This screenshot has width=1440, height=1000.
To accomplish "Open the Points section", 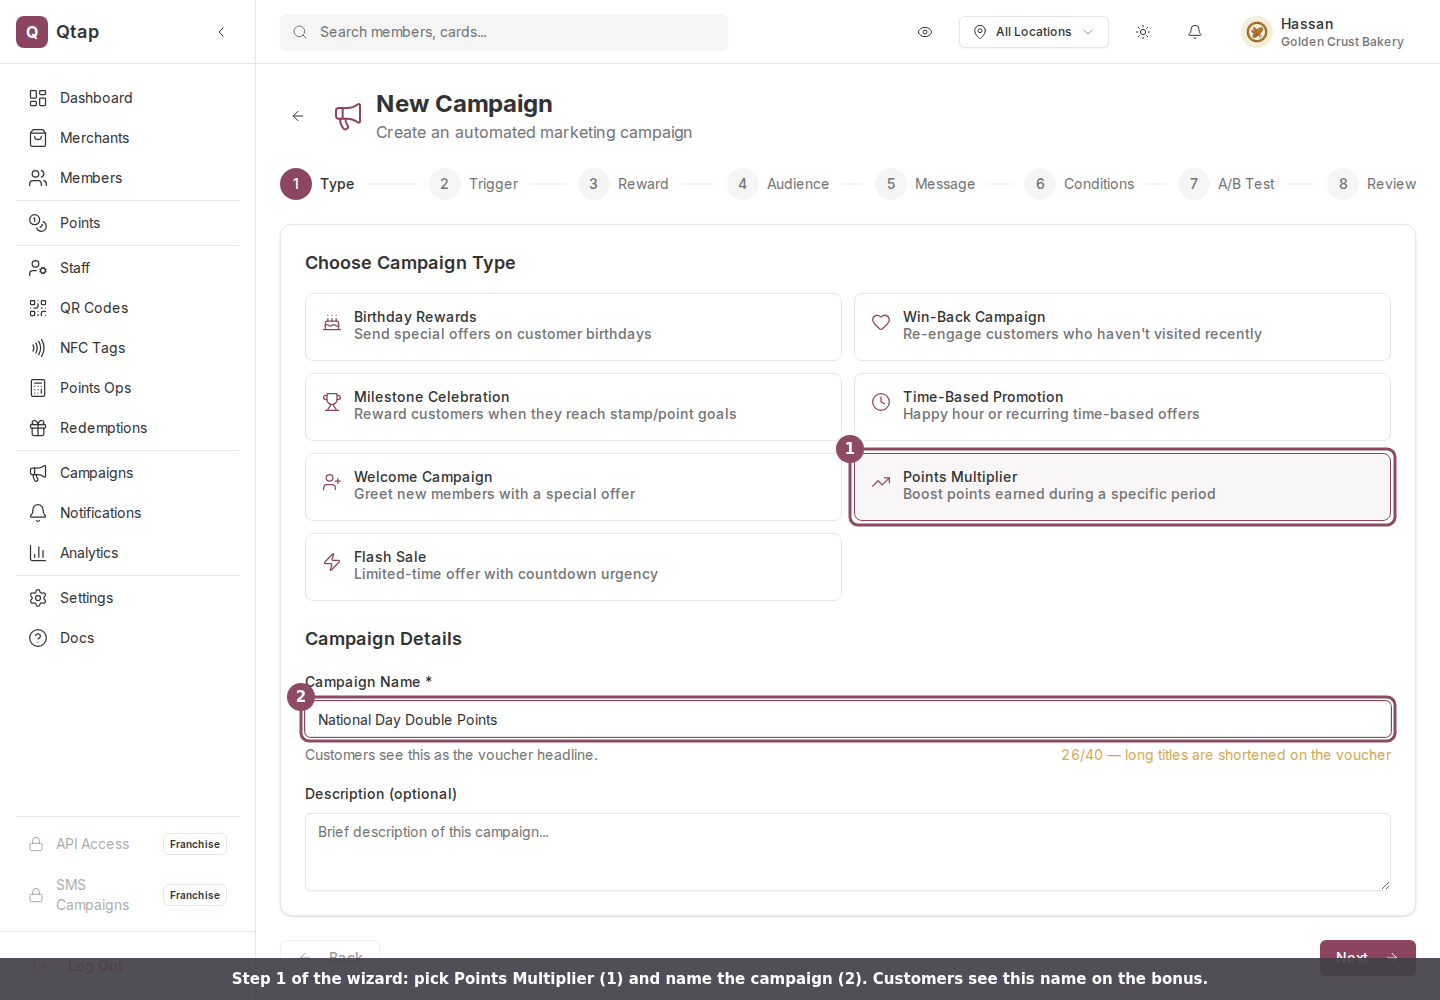I will 128,223.
